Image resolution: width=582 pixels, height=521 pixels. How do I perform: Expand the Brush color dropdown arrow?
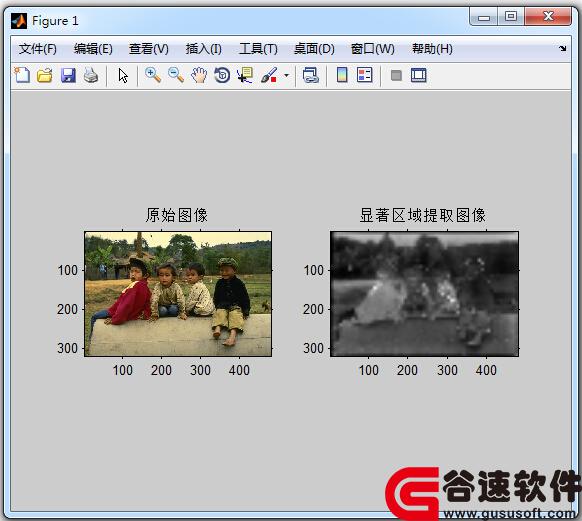(x=286, y=75)
